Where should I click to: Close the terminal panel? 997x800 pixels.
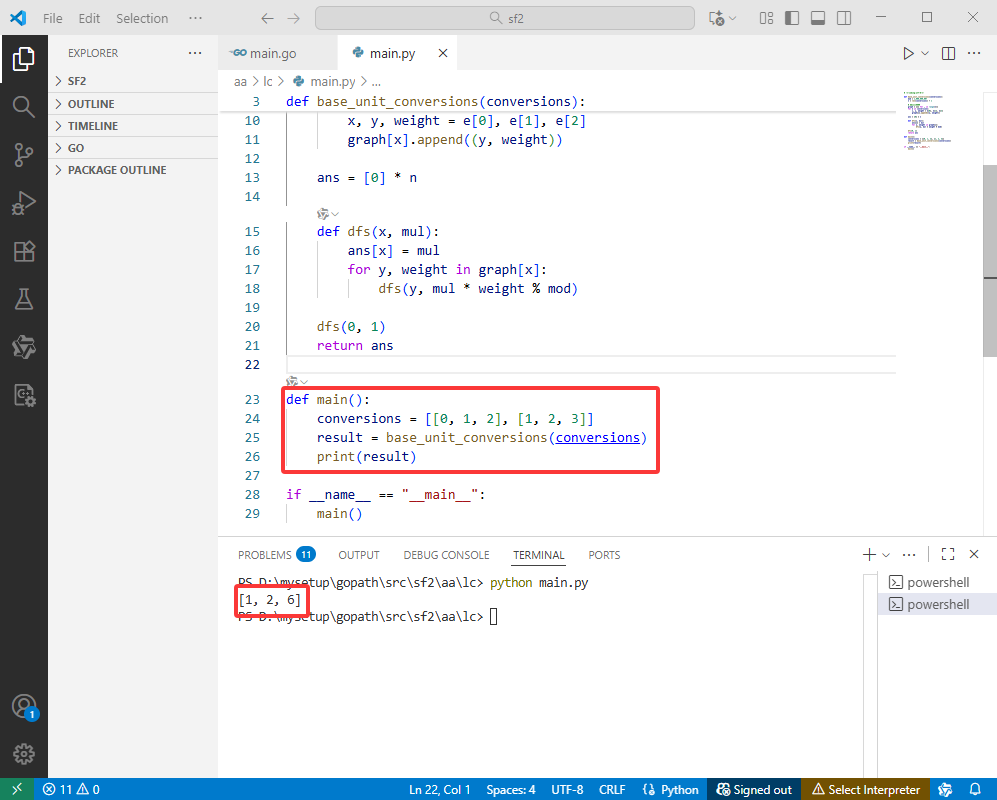click(x=973, y=555)
